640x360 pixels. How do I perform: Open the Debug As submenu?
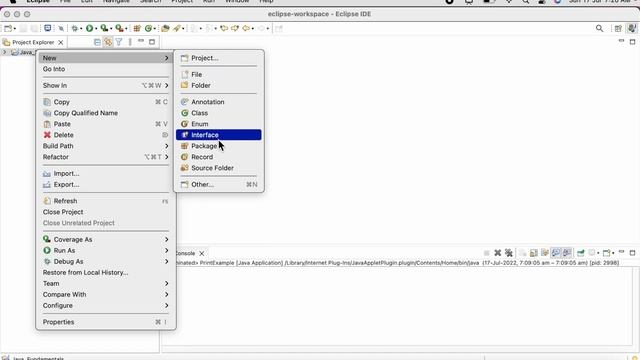(x=105, y=261)
